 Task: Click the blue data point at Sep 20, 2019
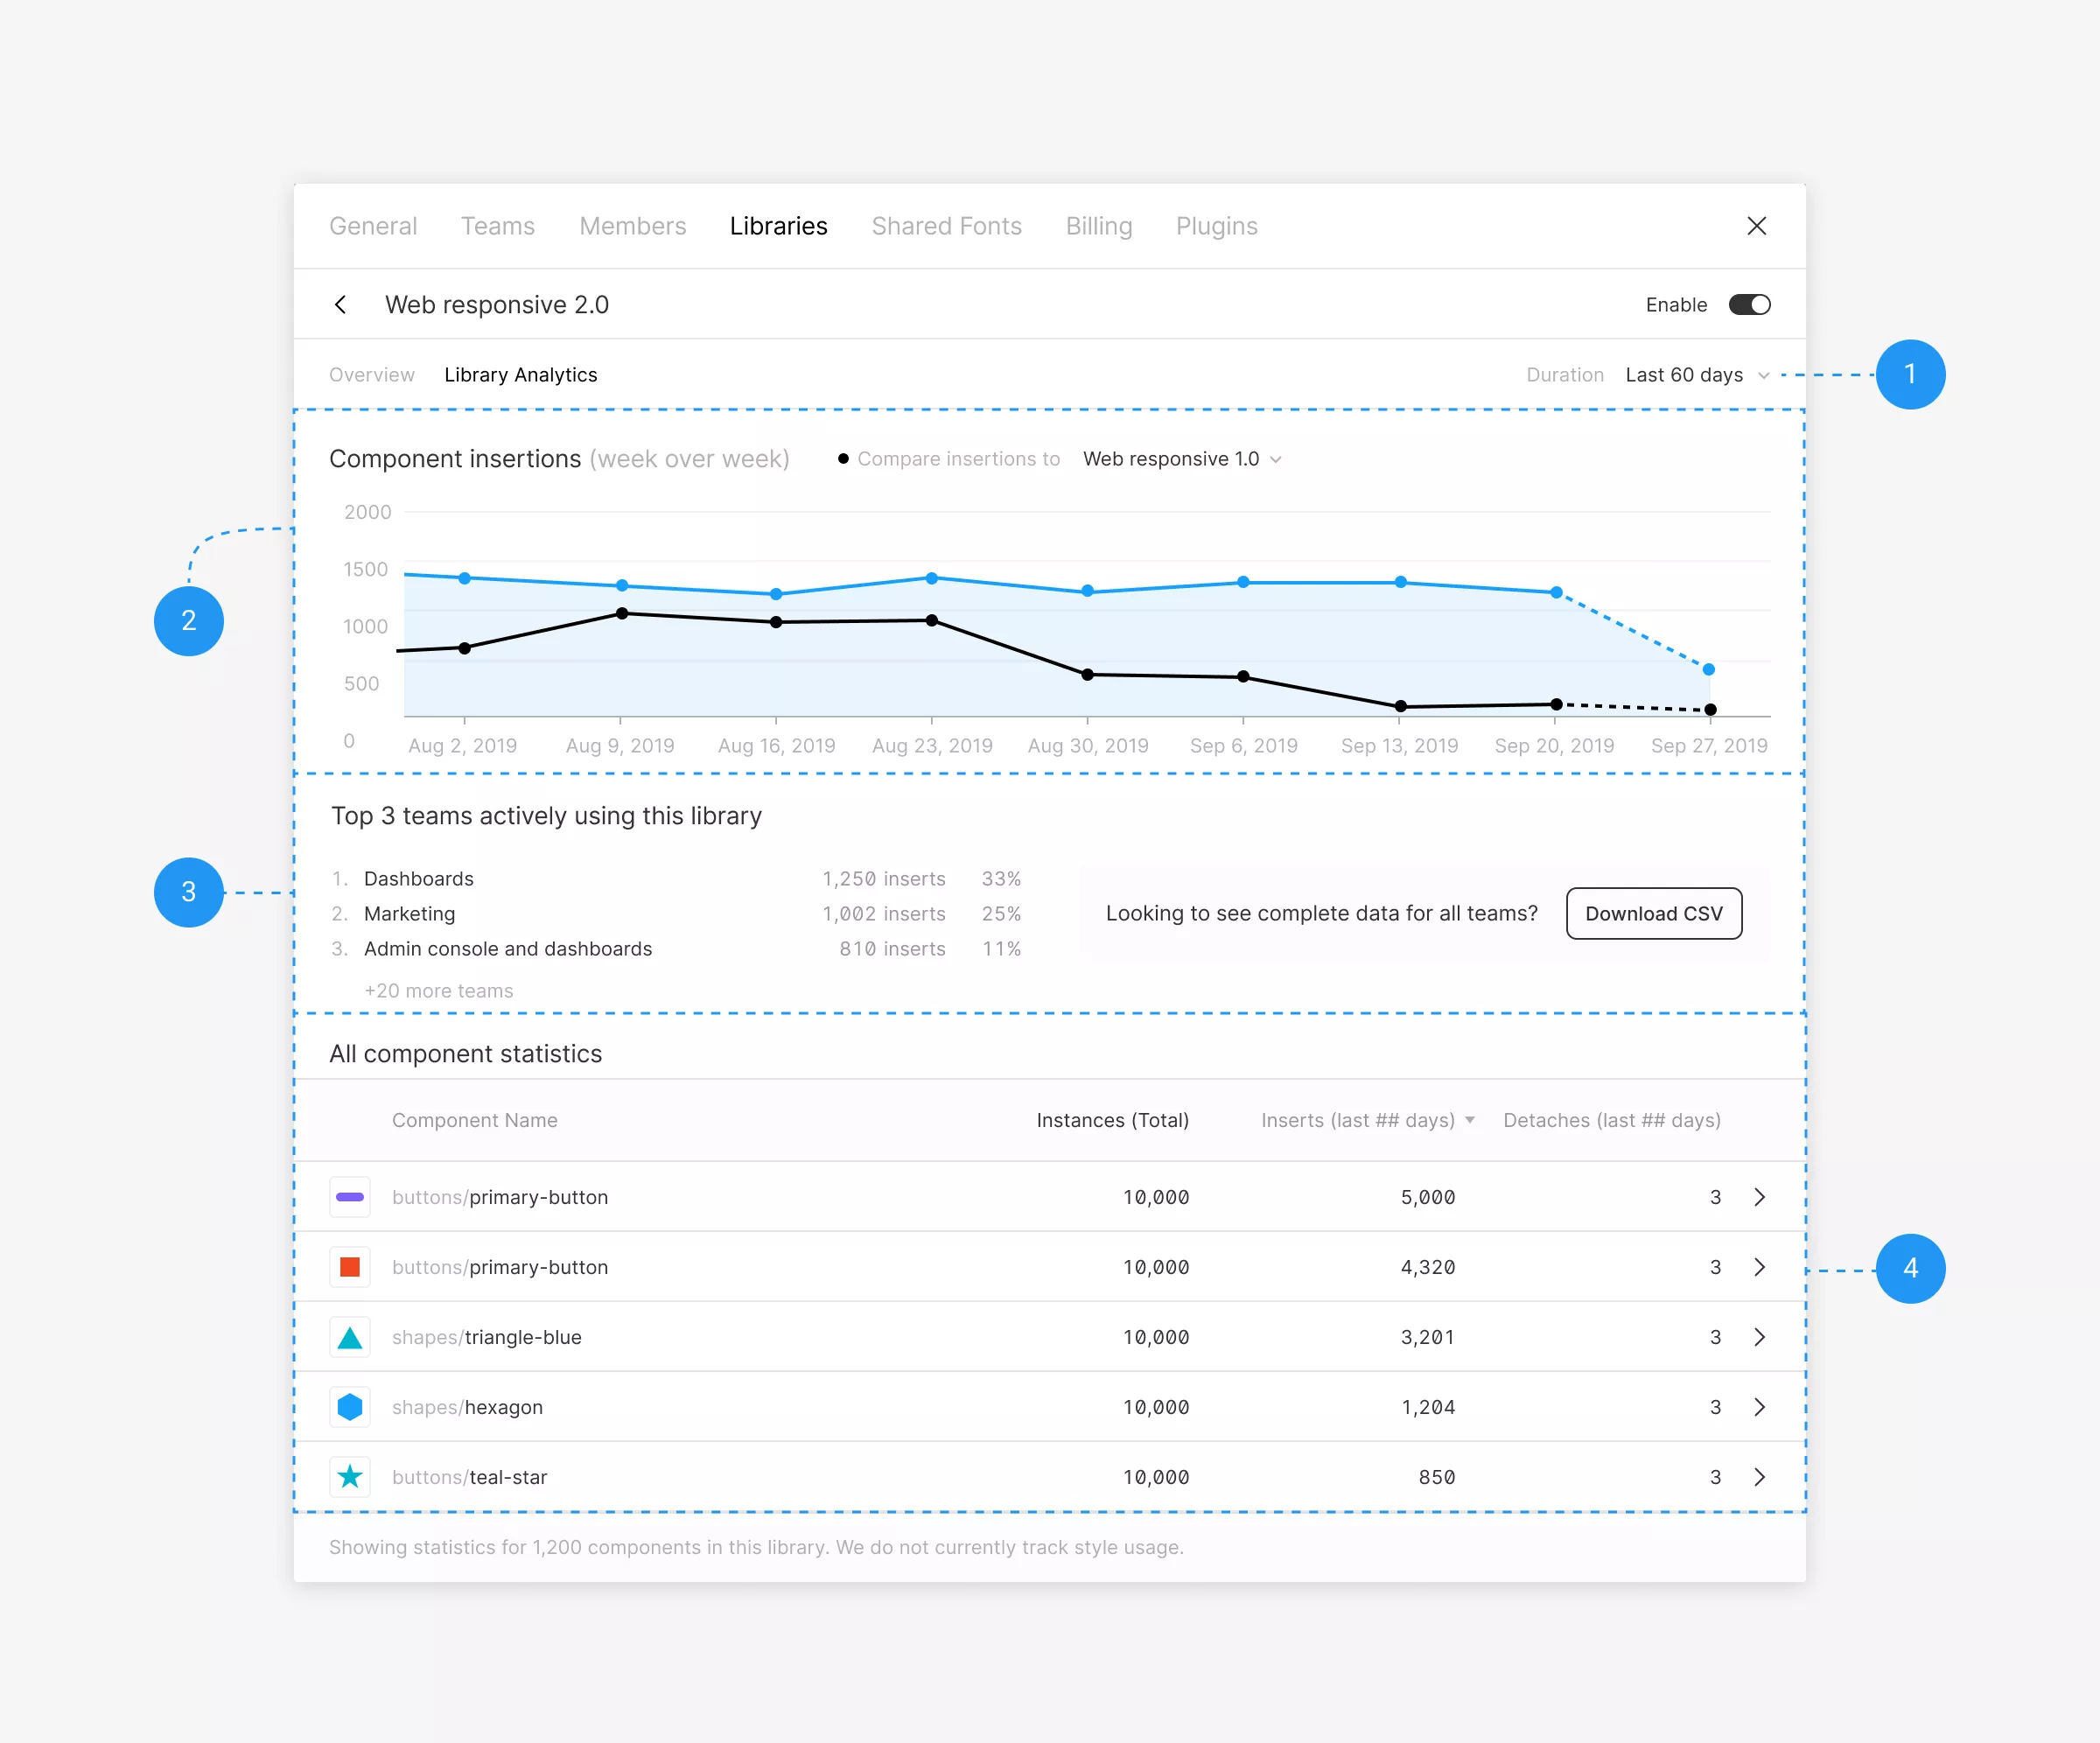tap(1556, 592)
